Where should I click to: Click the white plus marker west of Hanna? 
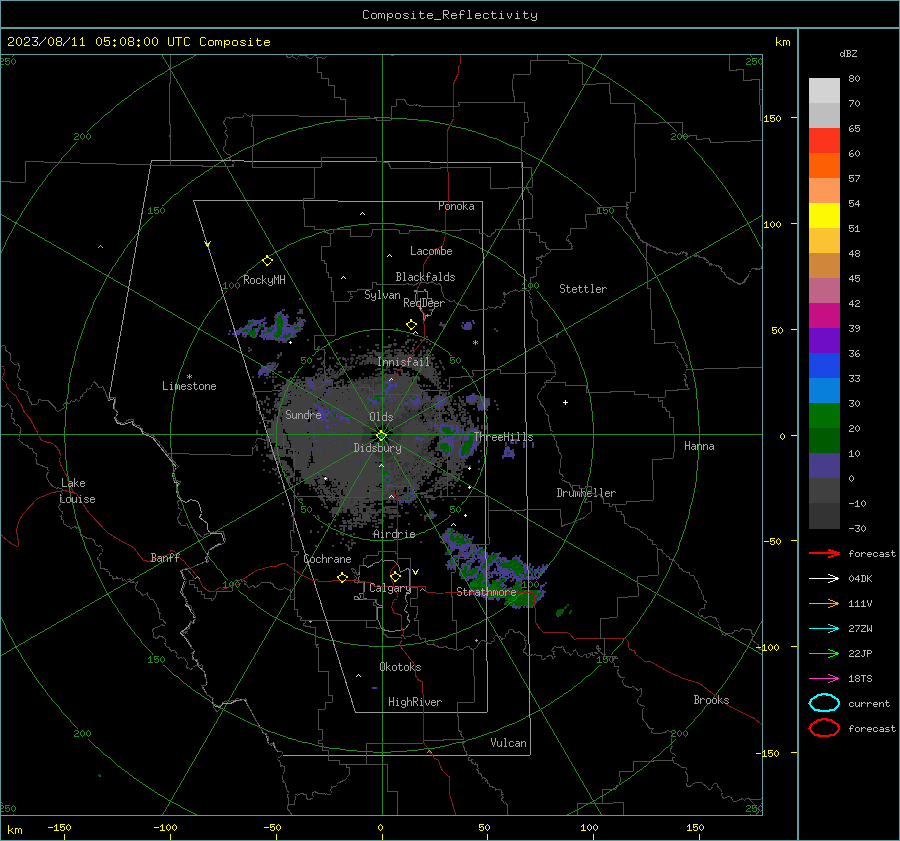click(x=565, y=402)
